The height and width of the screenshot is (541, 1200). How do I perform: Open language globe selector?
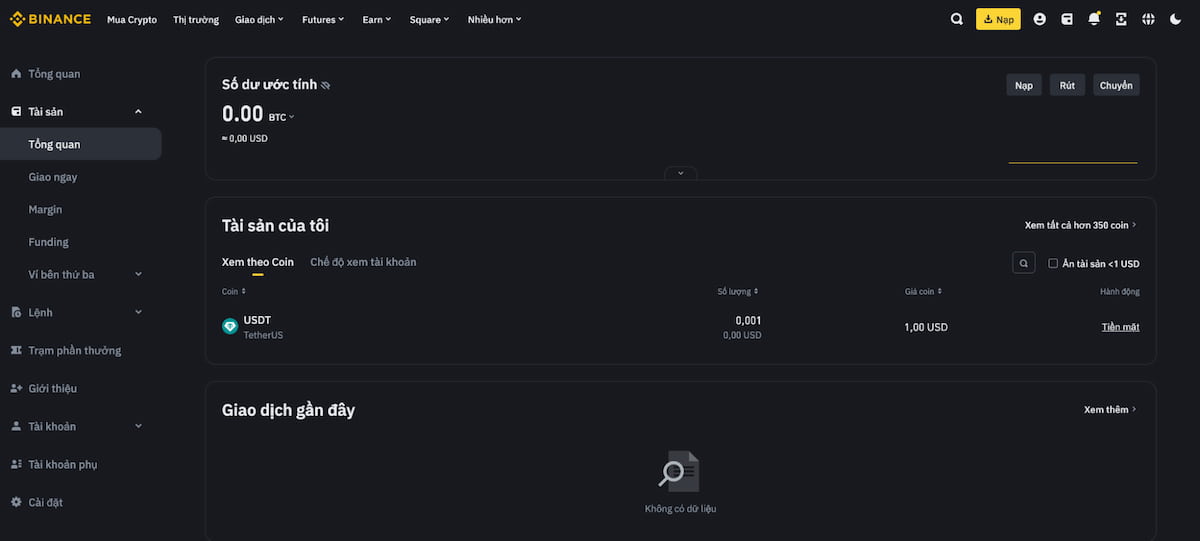pyautogui.click(x=1148, y=19)
